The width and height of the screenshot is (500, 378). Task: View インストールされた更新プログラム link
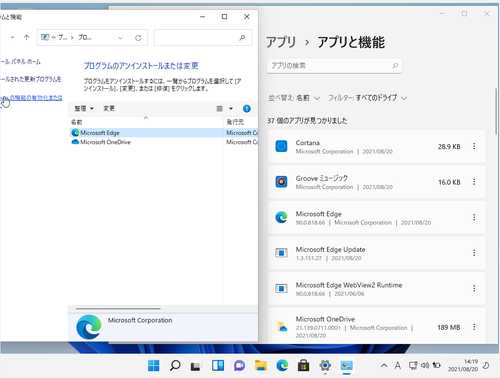[x=31, y=79]
